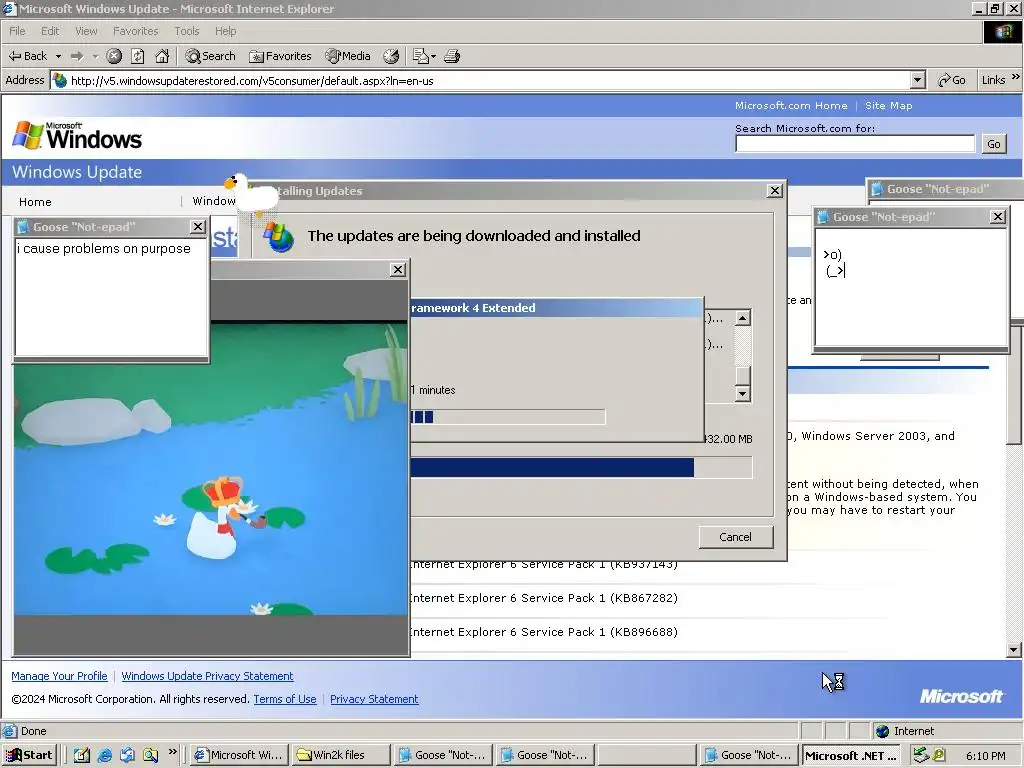The image size is (1024, 768).
Task: Click the goose walking on the dialog
Action: pyautogui.click(x=251, y=193)
